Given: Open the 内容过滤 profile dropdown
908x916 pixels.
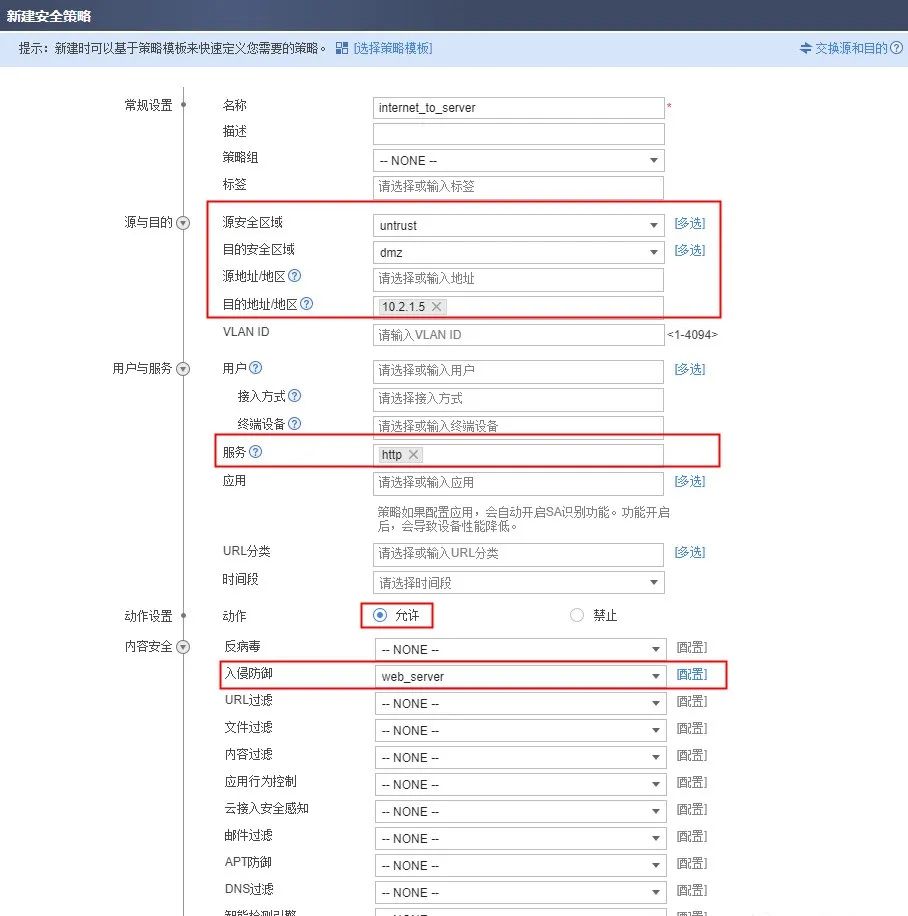Looking at the screenshot, I should 521,758.
